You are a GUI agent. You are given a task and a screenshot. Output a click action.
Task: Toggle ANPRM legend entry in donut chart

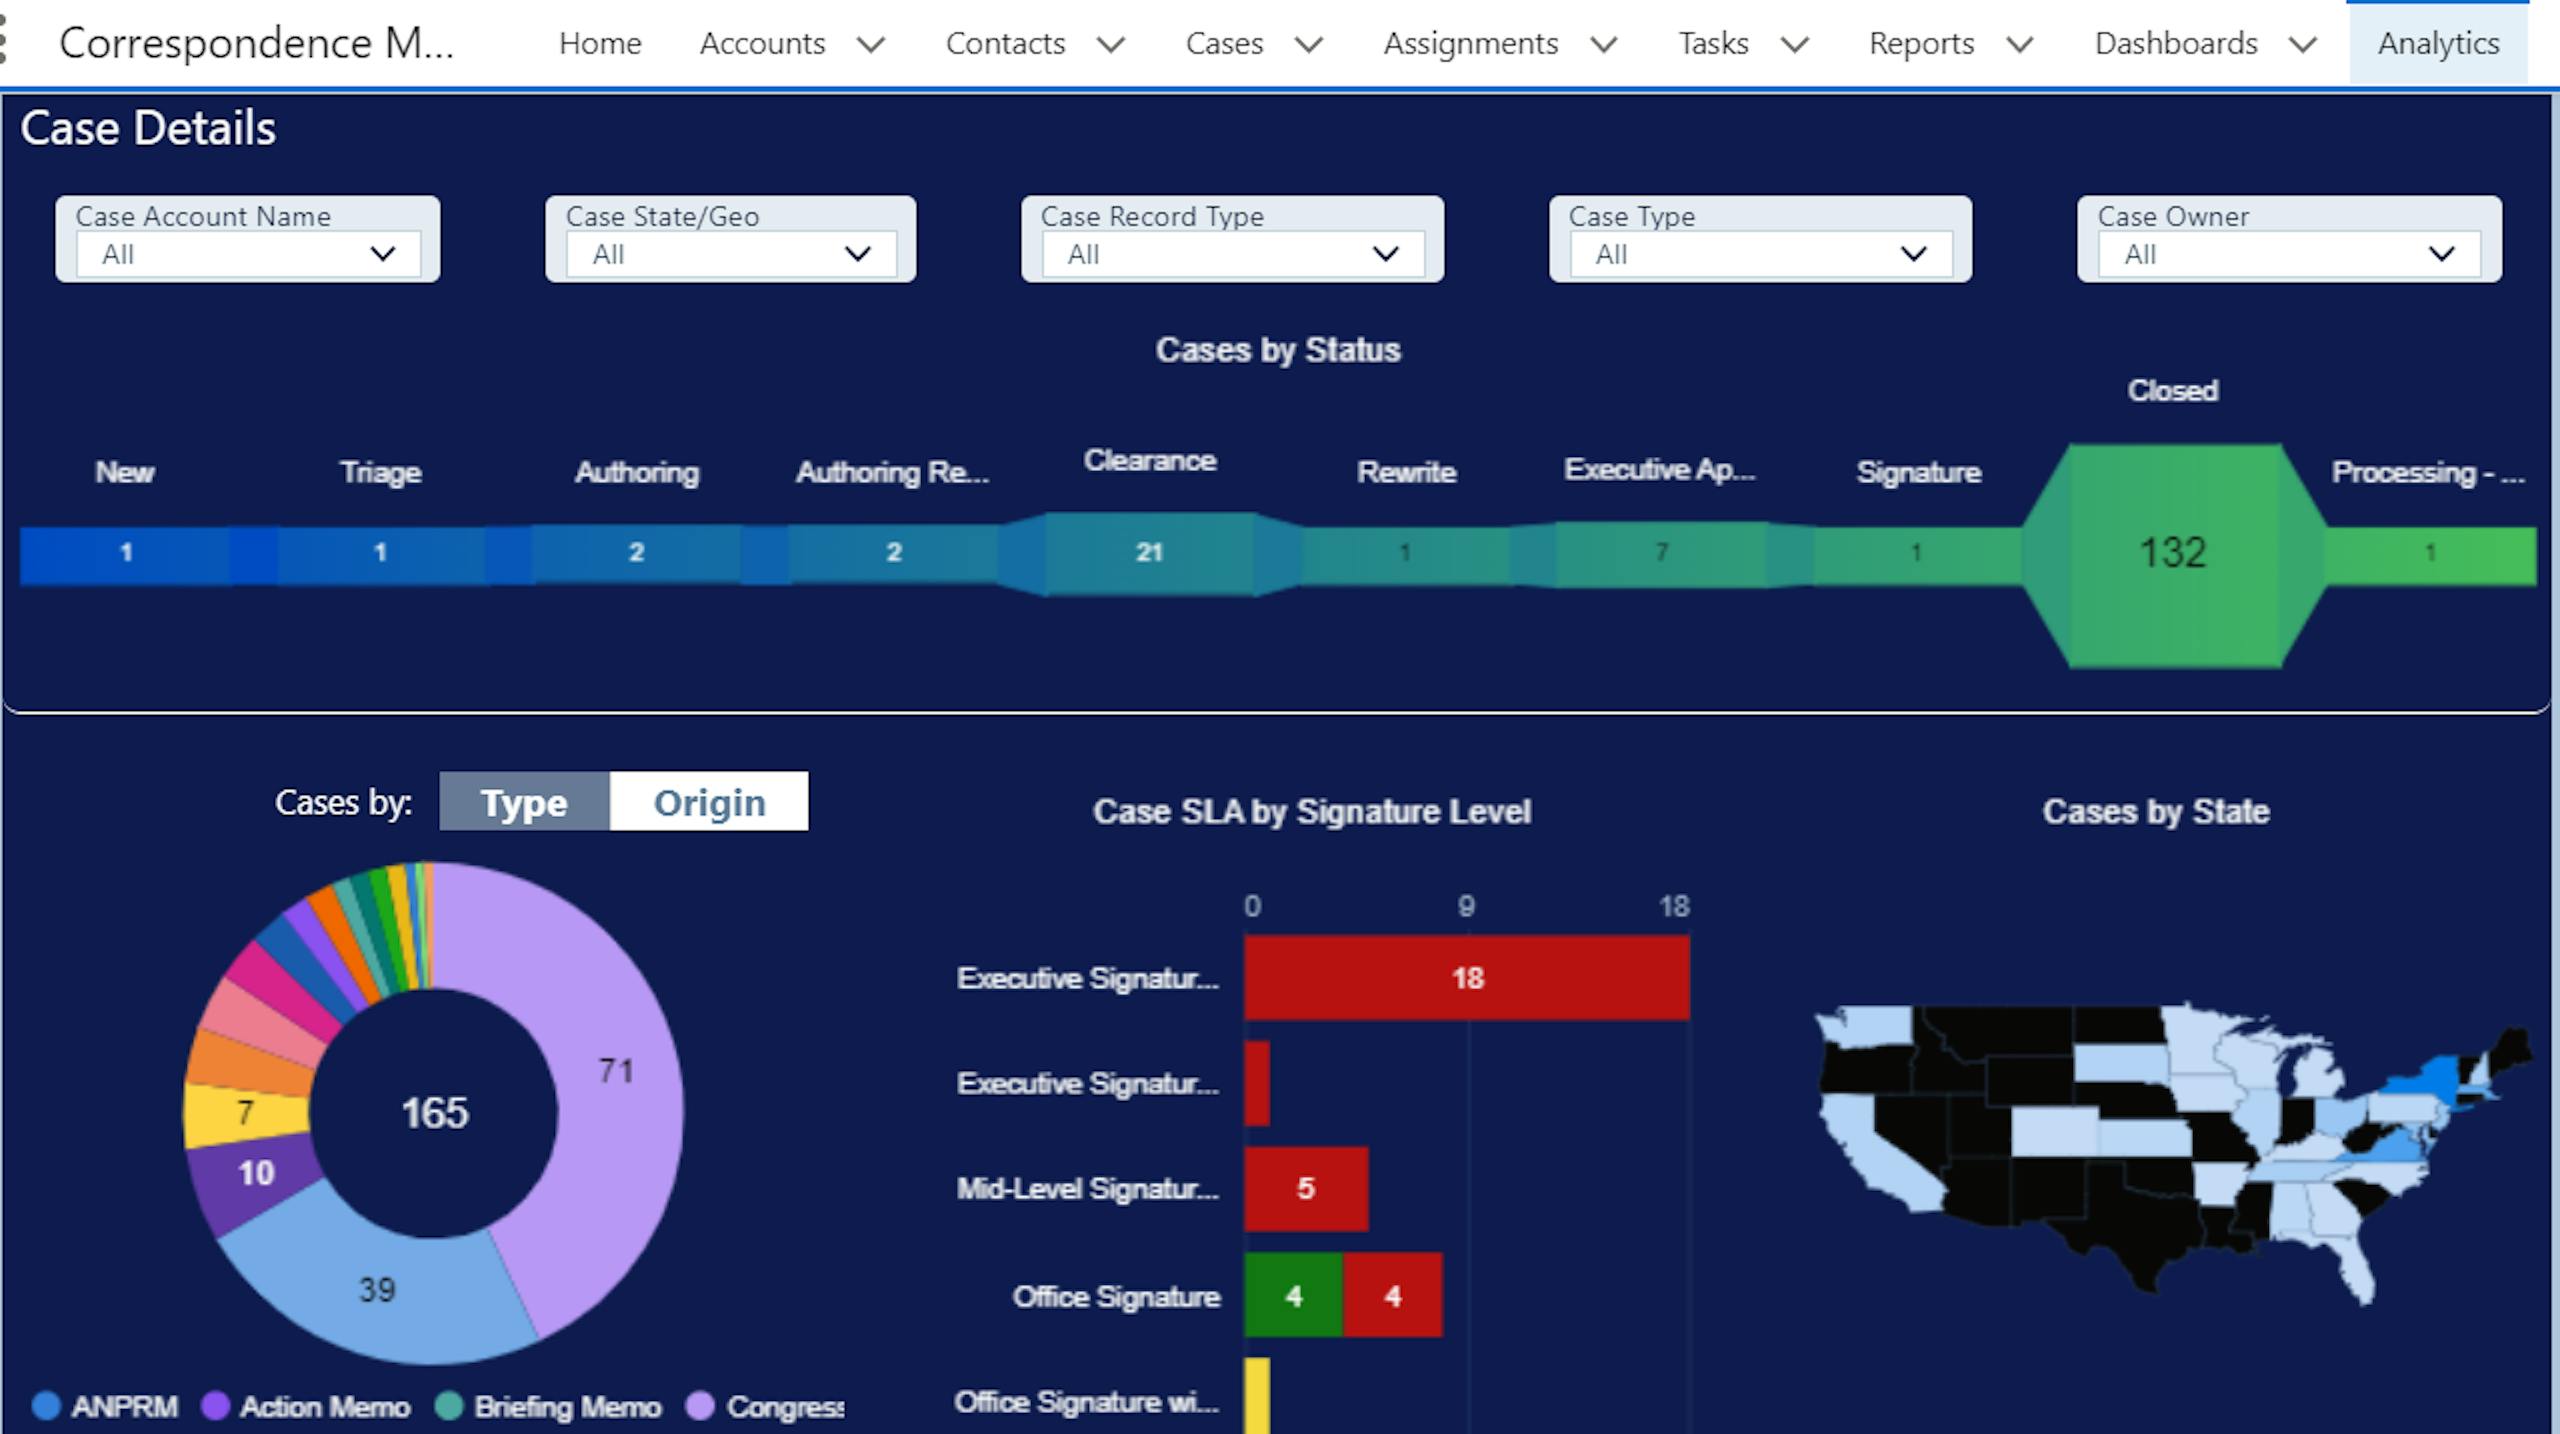pyautogui.click(x=106, y=1406)
